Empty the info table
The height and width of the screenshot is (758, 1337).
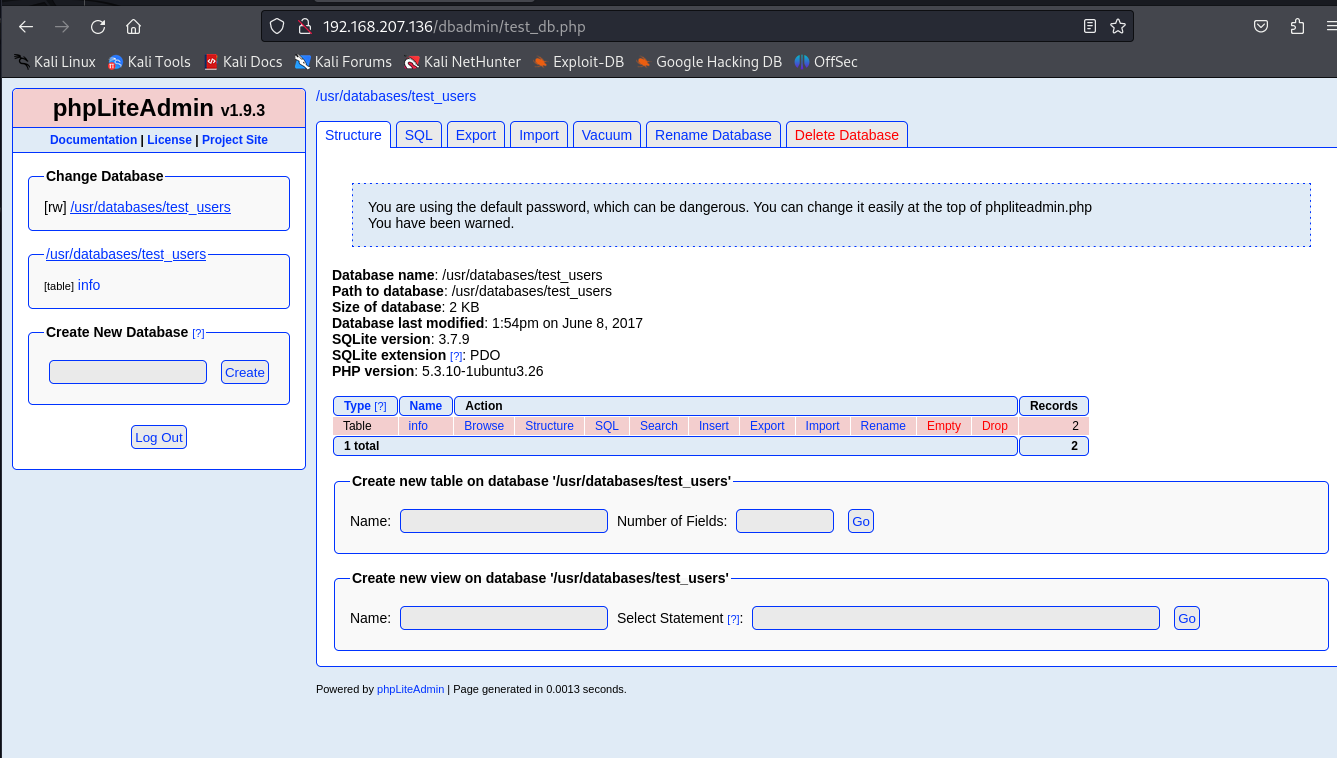point(944,426)
